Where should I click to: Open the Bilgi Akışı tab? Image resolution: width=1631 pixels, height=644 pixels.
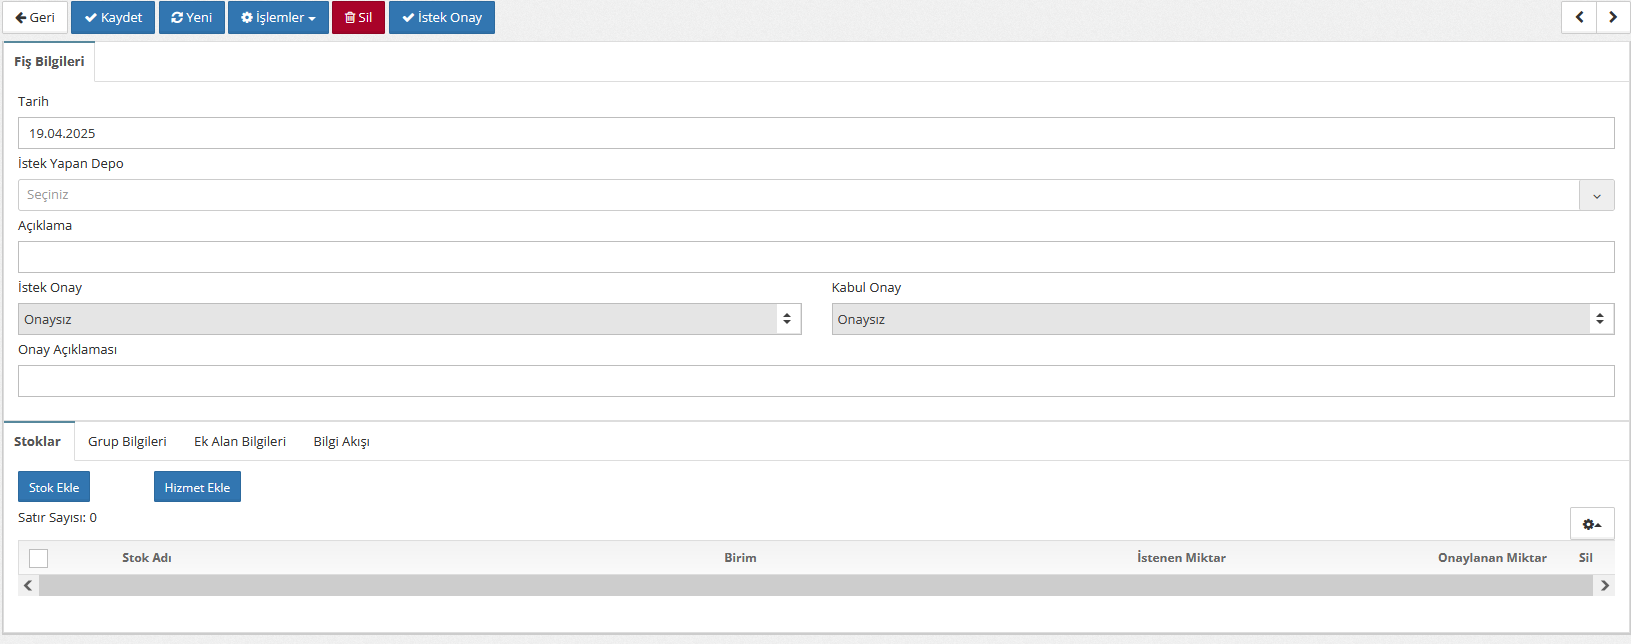pyautogui.click(x=341, y=441)
